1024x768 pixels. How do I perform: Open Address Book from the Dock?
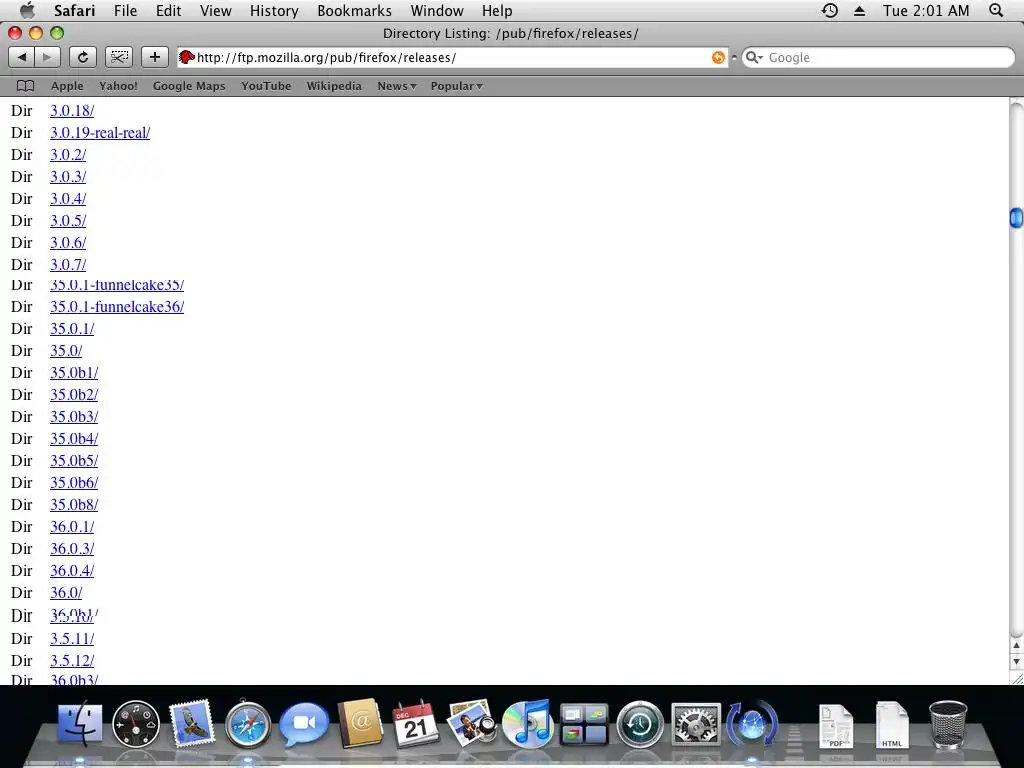click(x=360, y=724)
